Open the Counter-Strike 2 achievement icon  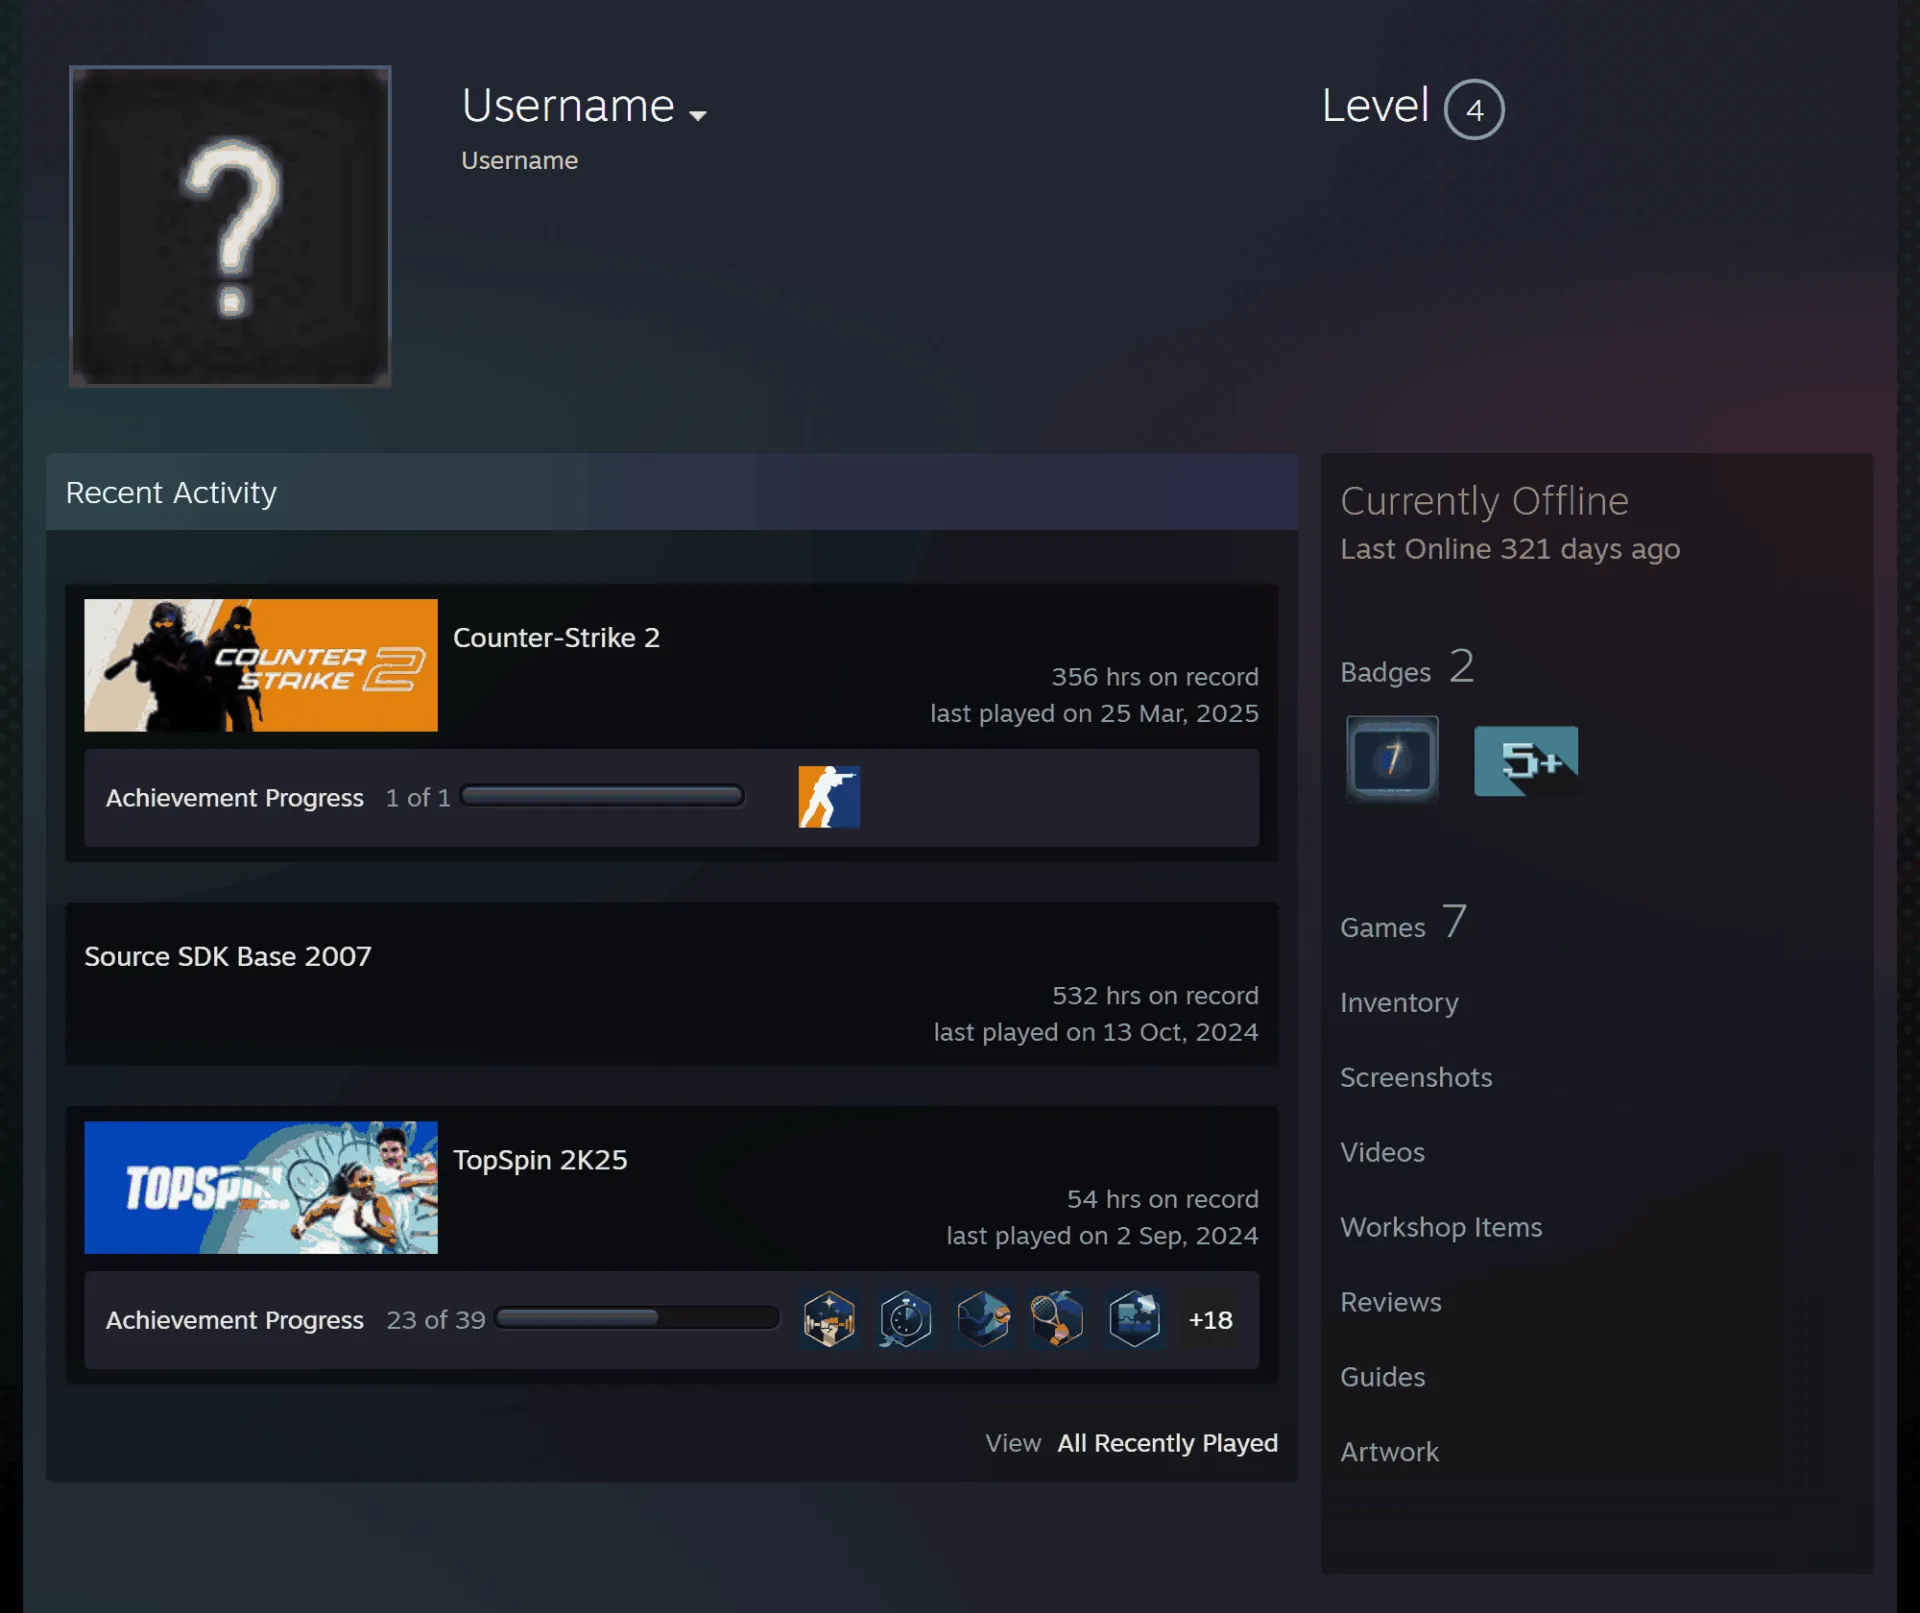[x=829, y=797]
